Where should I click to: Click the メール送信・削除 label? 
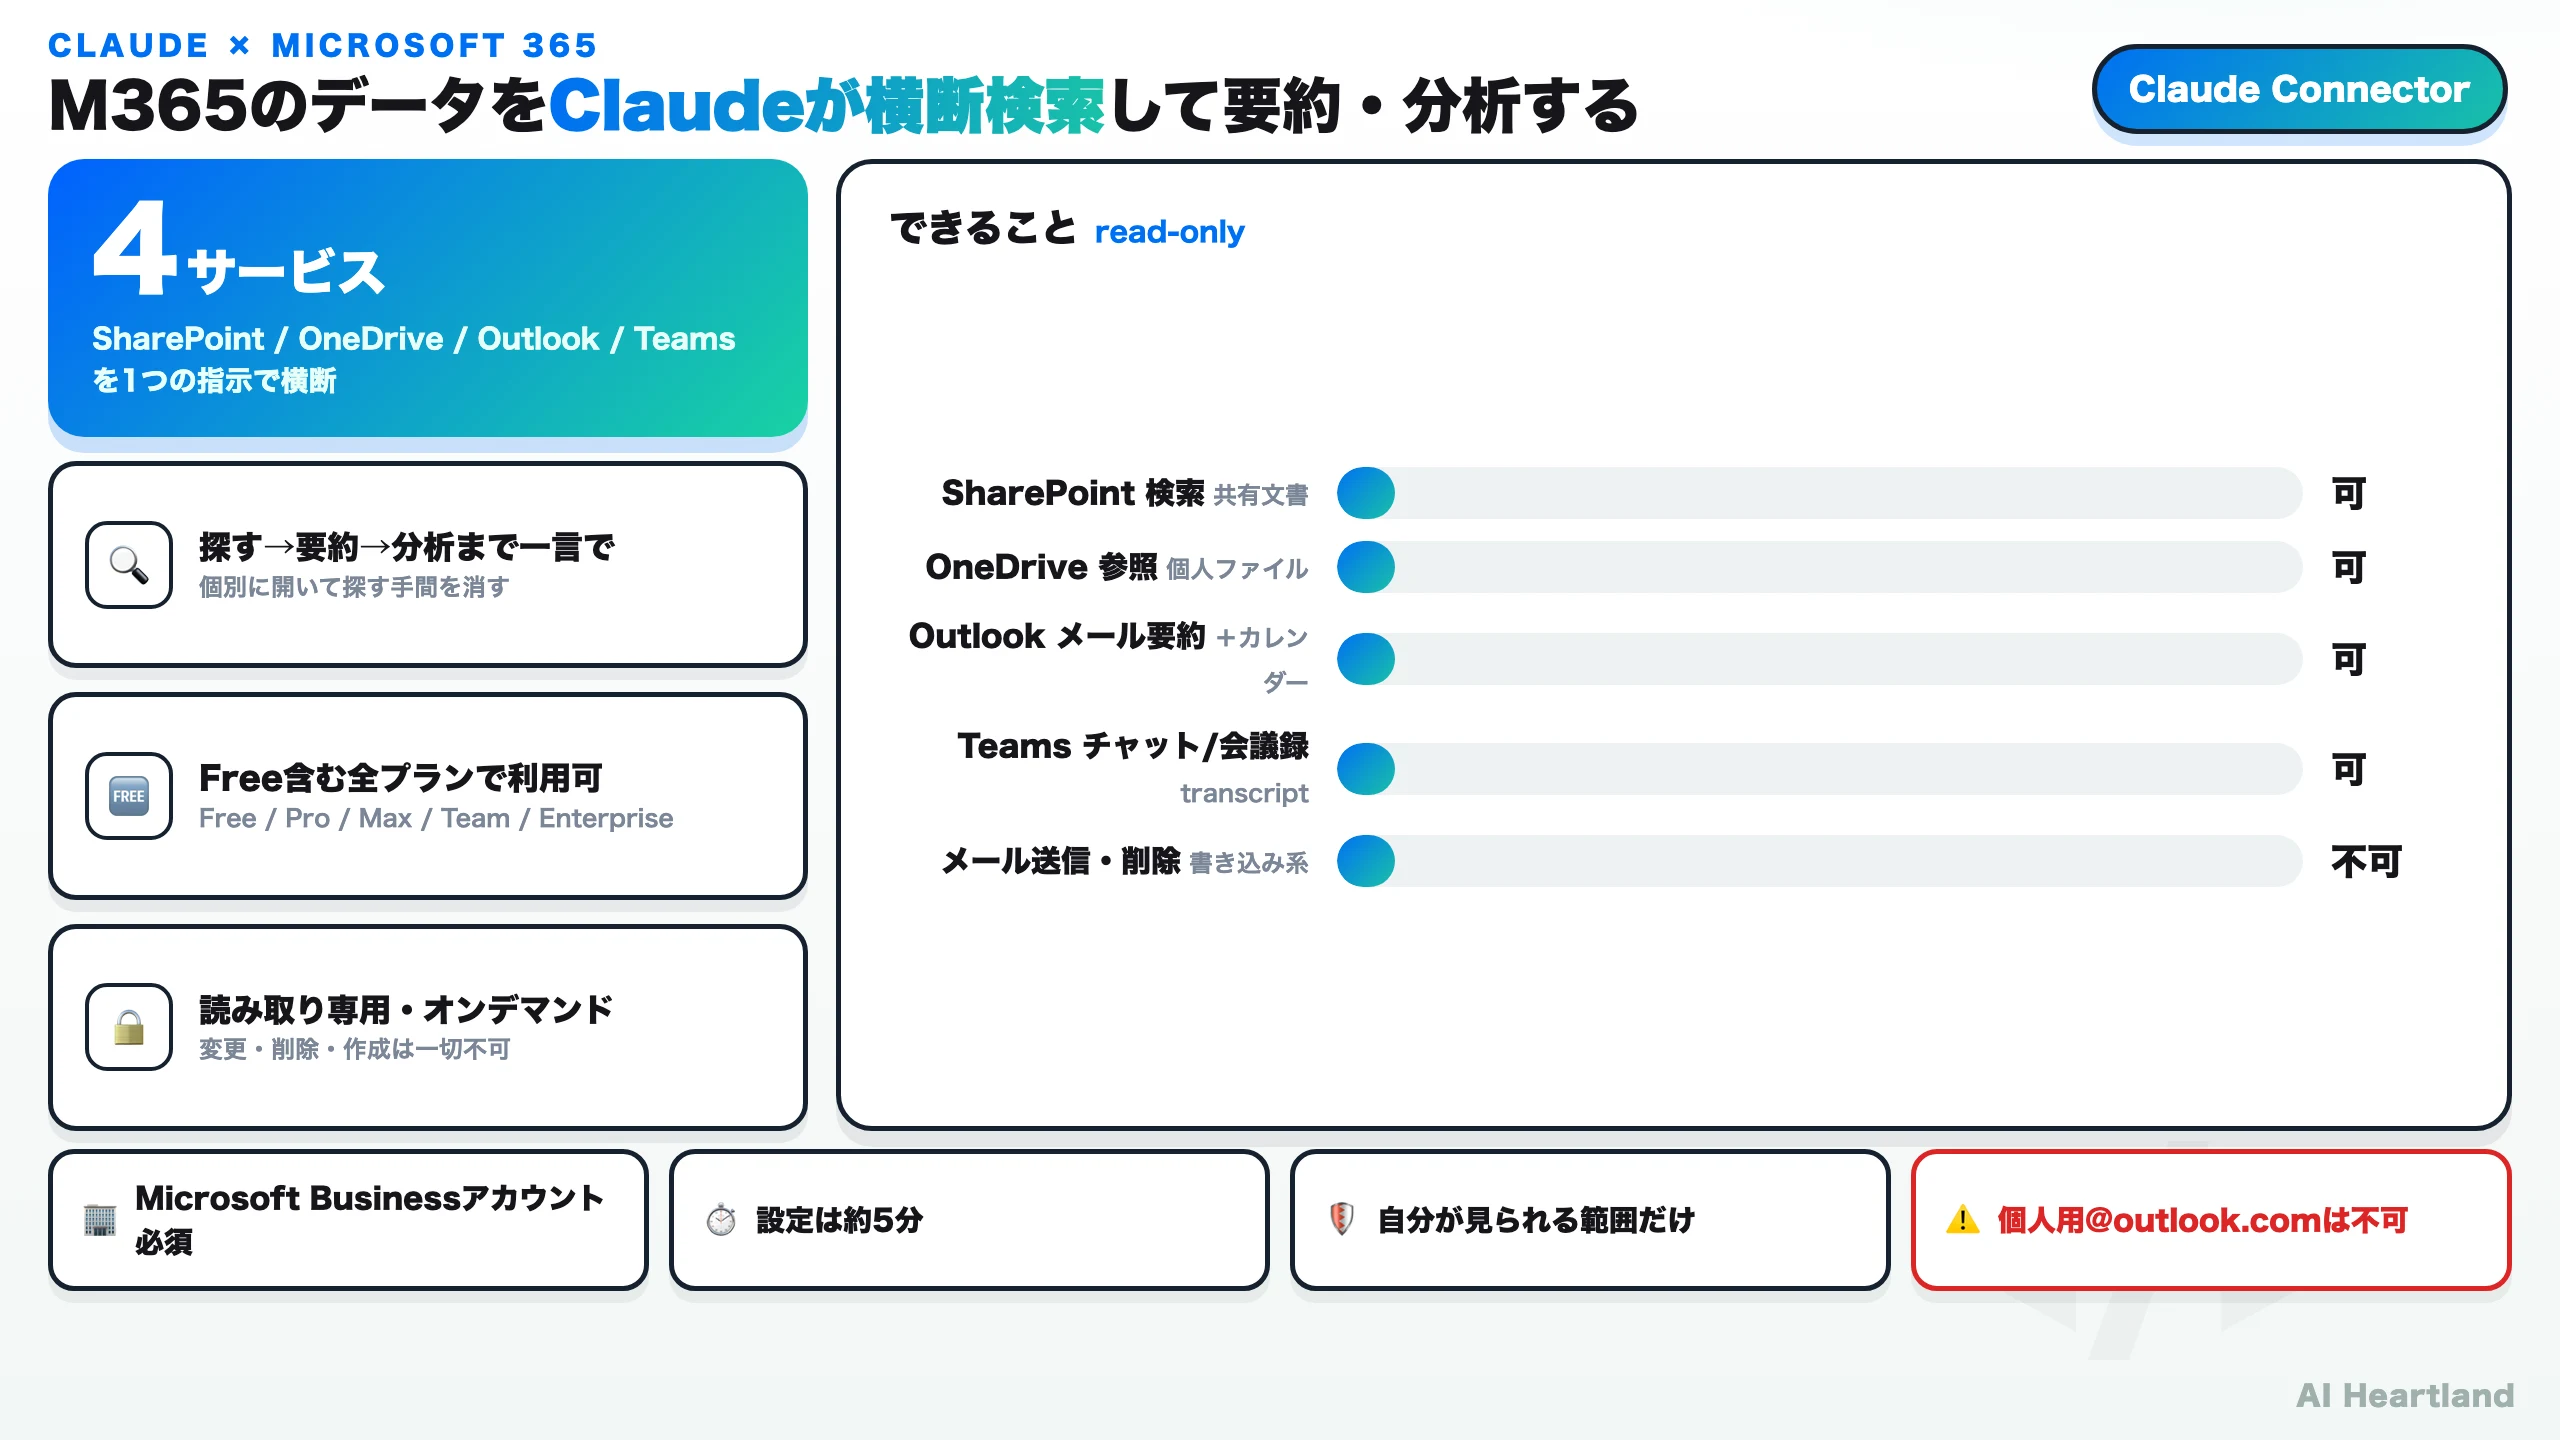coord(1061,861)
